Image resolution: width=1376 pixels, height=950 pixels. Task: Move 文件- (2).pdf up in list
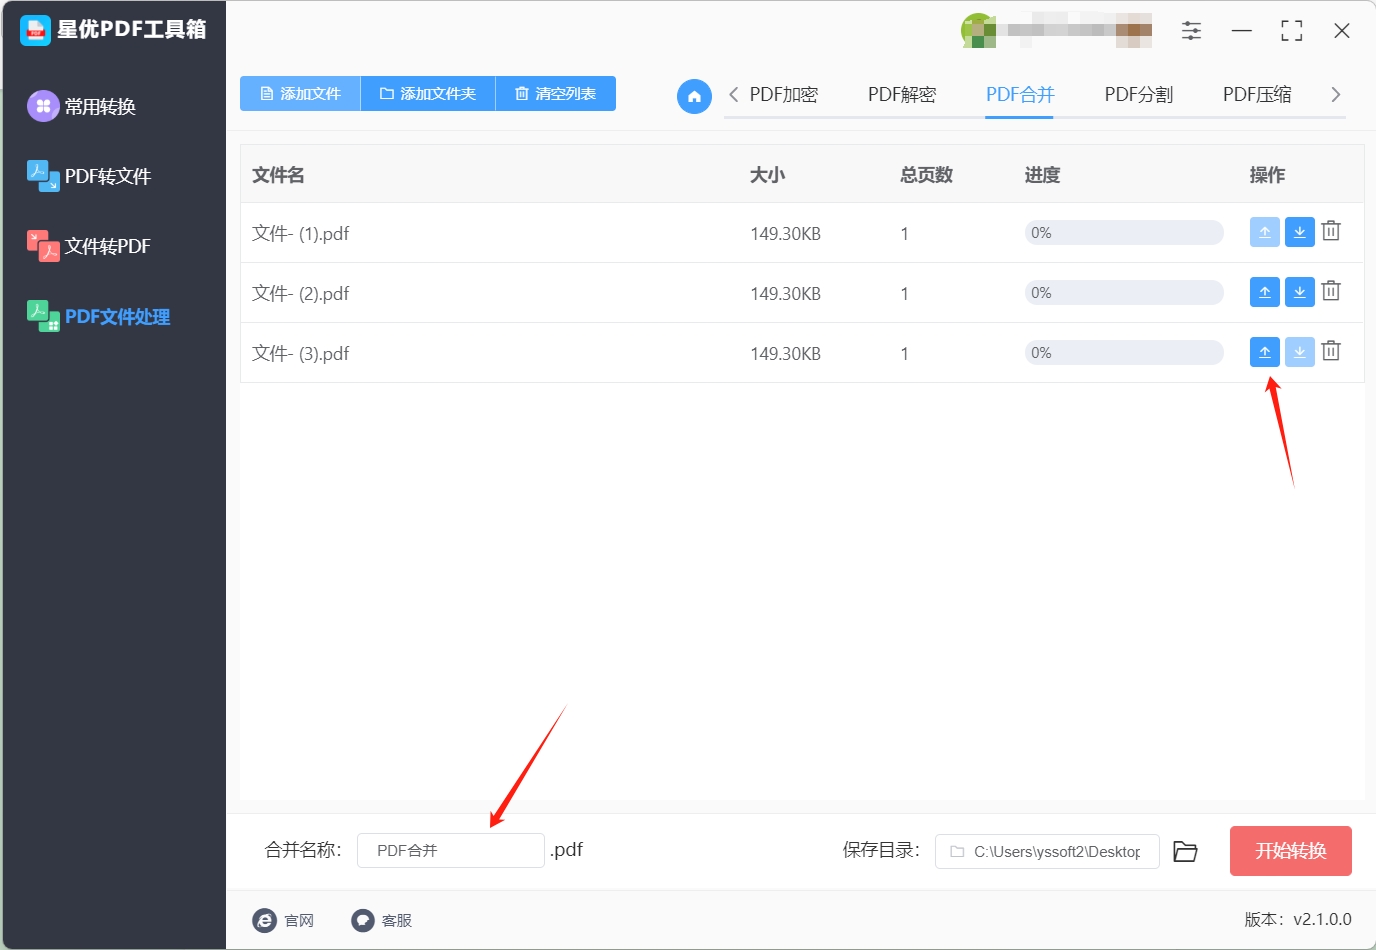point(1265,292)
